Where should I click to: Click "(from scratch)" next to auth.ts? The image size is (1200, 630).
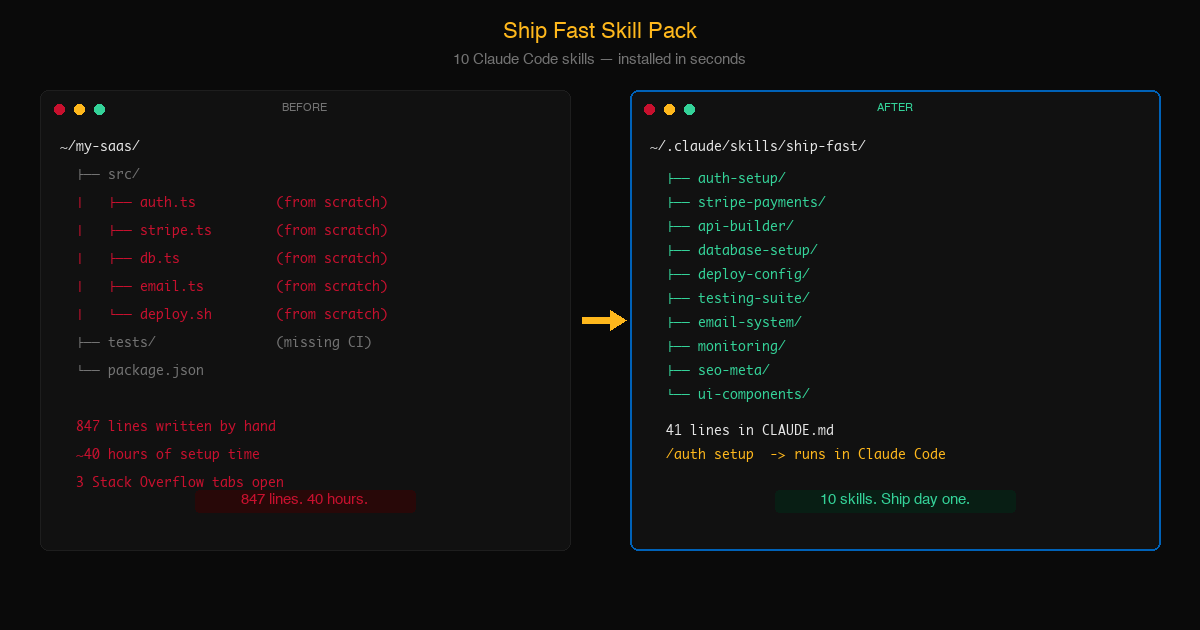pos(332,202)
